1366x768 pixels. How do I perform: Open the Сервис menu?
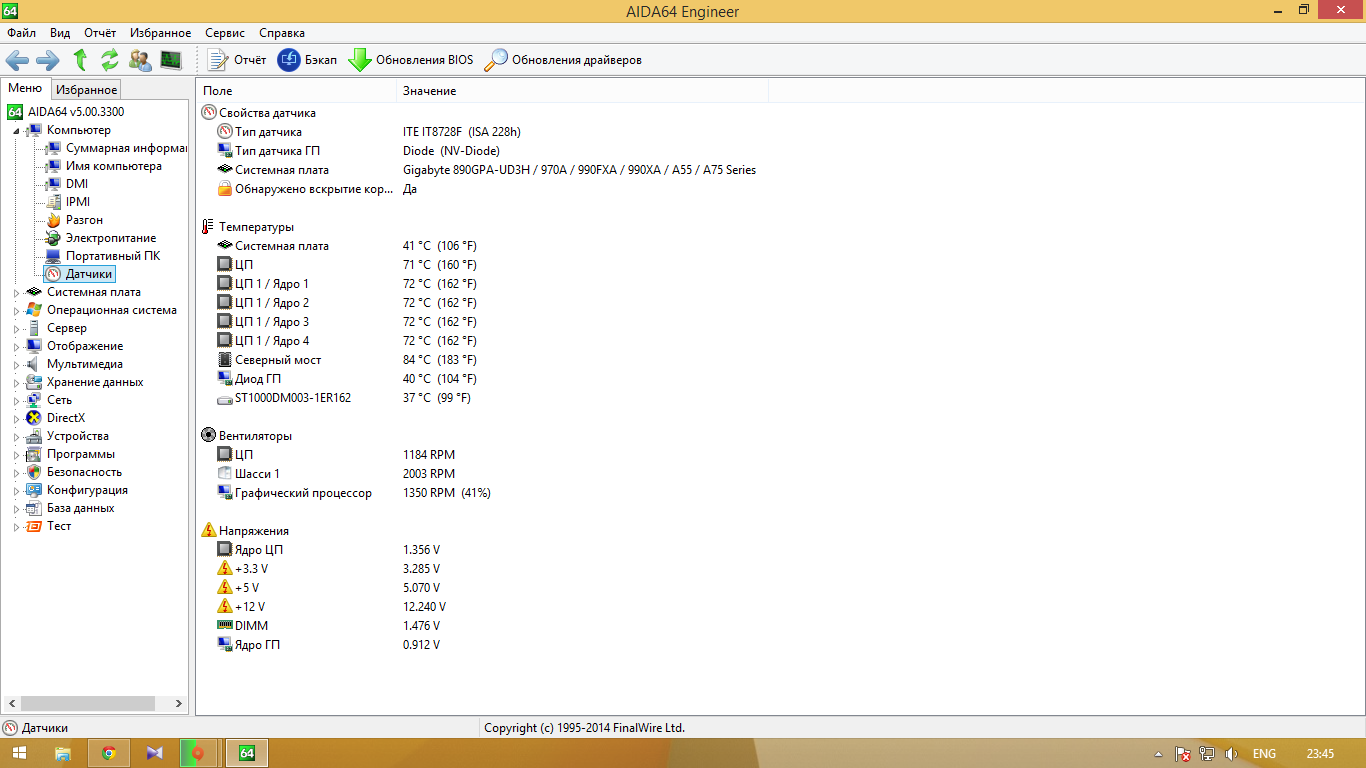click(225, 33)
